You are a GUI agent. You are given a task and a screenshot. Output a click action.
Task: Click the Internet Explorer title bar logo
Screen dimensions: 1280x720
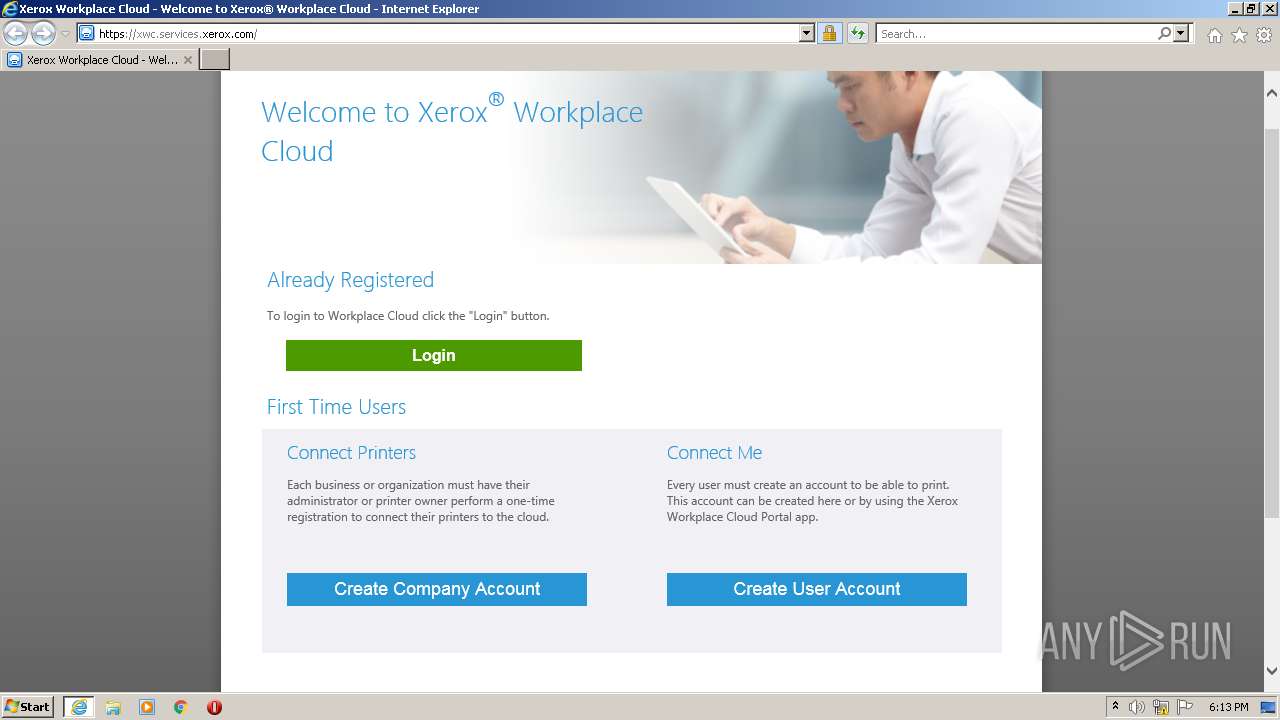[10, 9]
